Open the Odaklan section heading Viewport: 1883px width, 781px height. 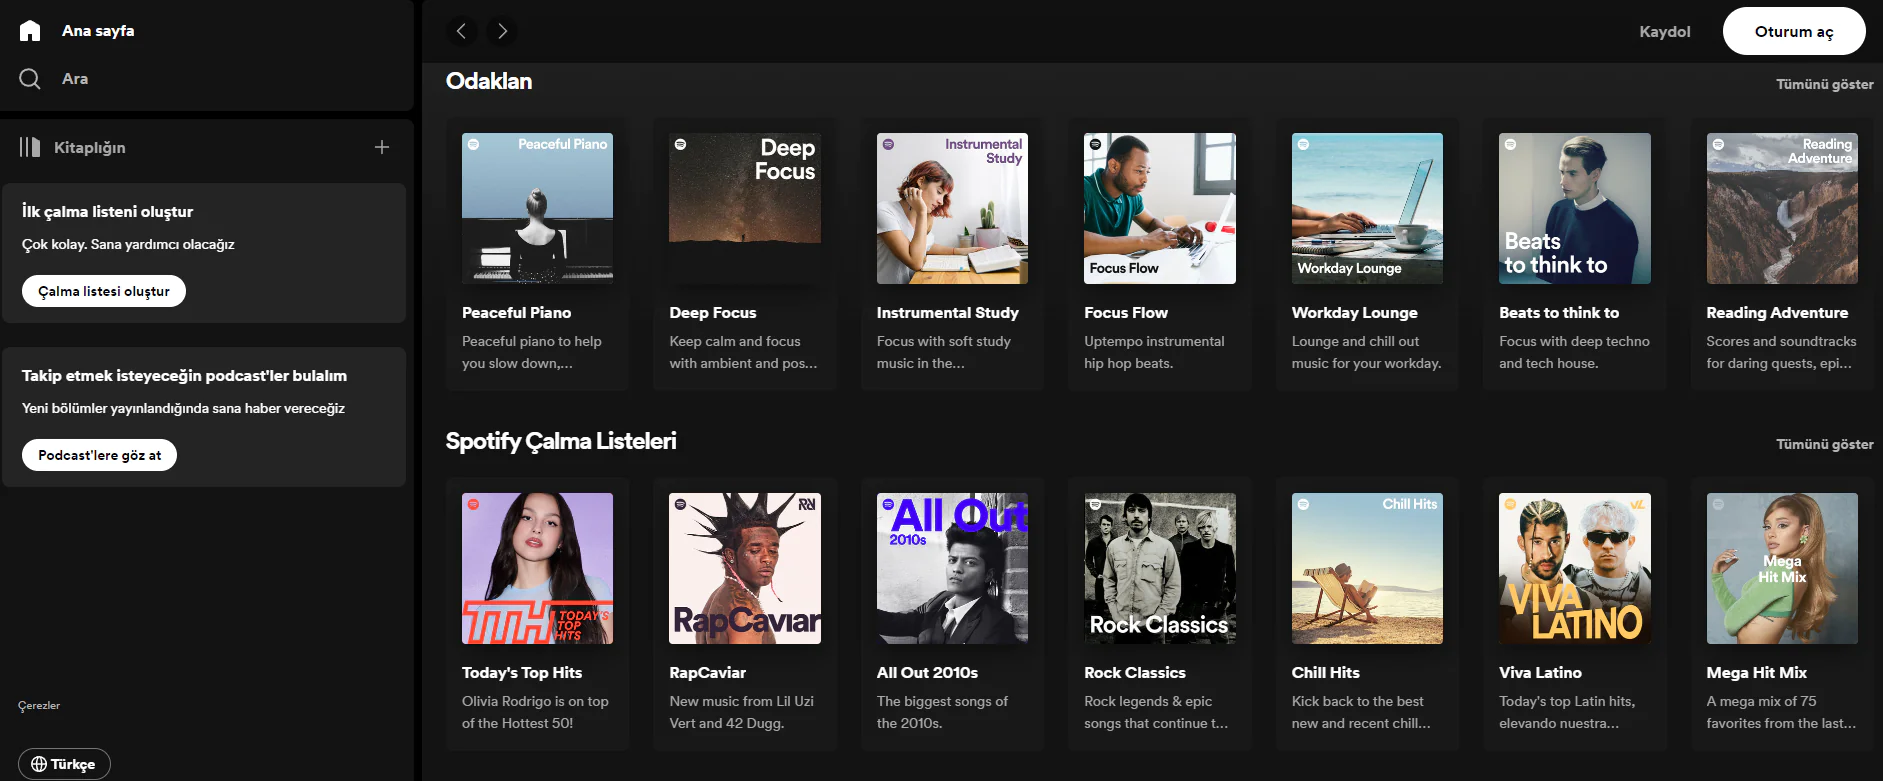pos(489,81)
